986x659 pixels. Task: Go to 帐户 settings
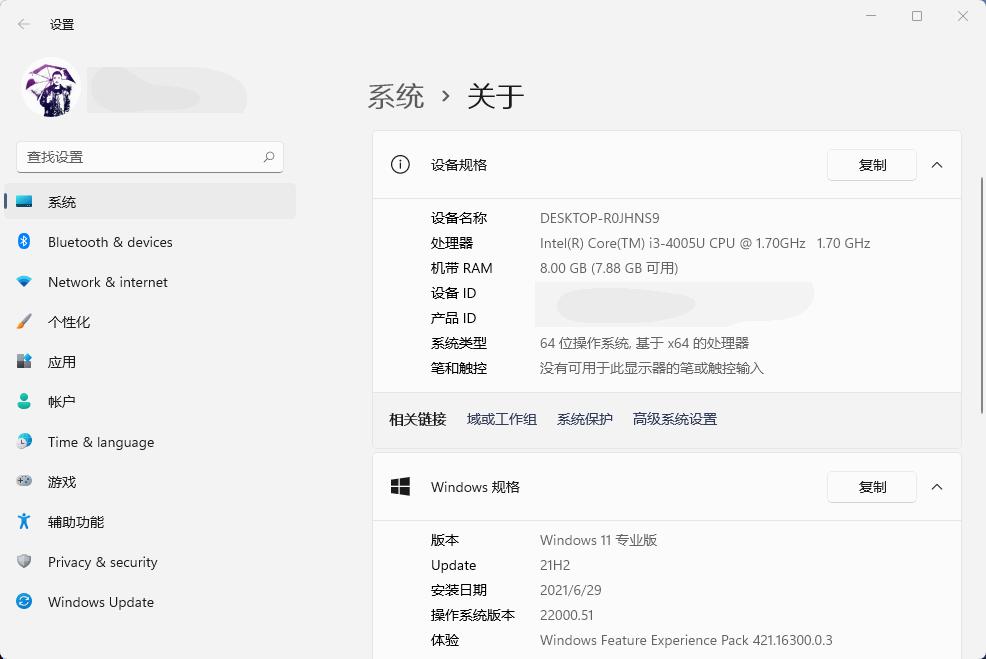coord(62,401)
